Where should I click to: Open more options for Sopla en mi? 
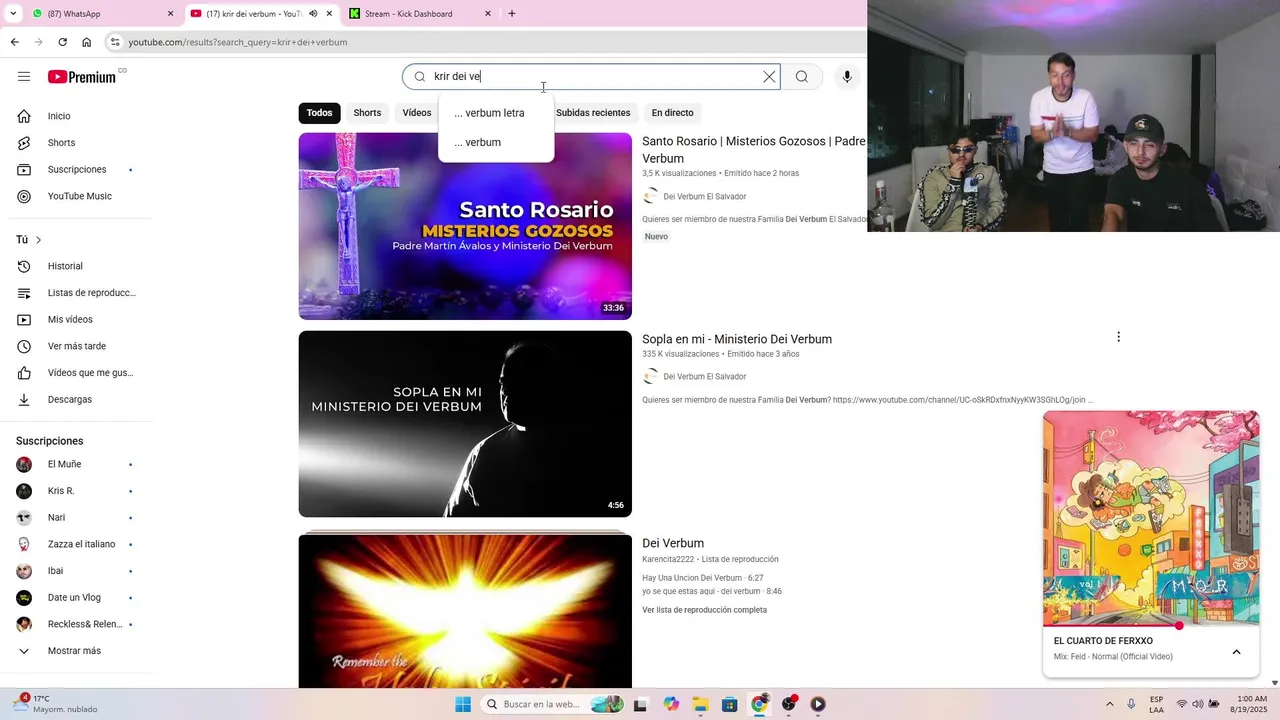pos(1118,337)
